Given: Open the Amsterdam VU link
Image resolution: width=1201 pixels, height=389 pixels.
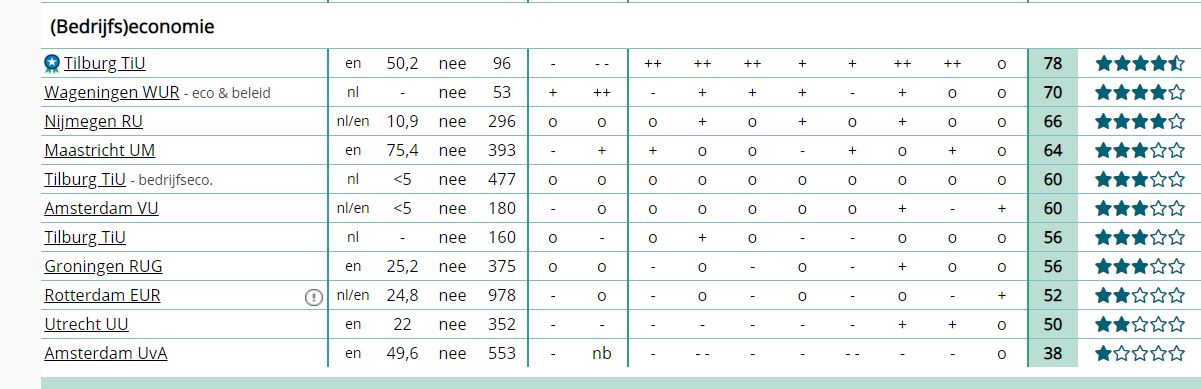Looking at the screenshot, I should point(101,209).
